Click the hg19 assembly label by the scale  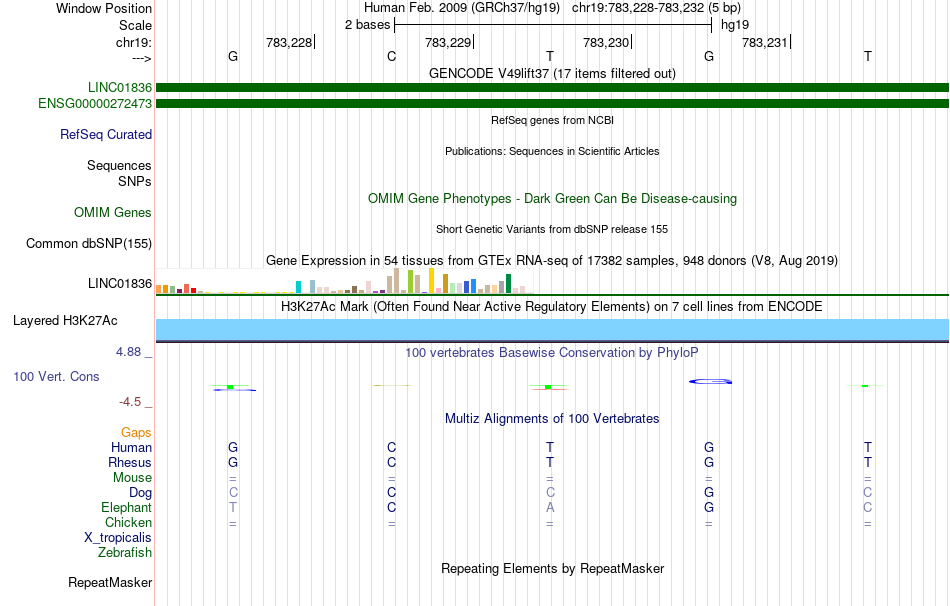click(735, 25)
